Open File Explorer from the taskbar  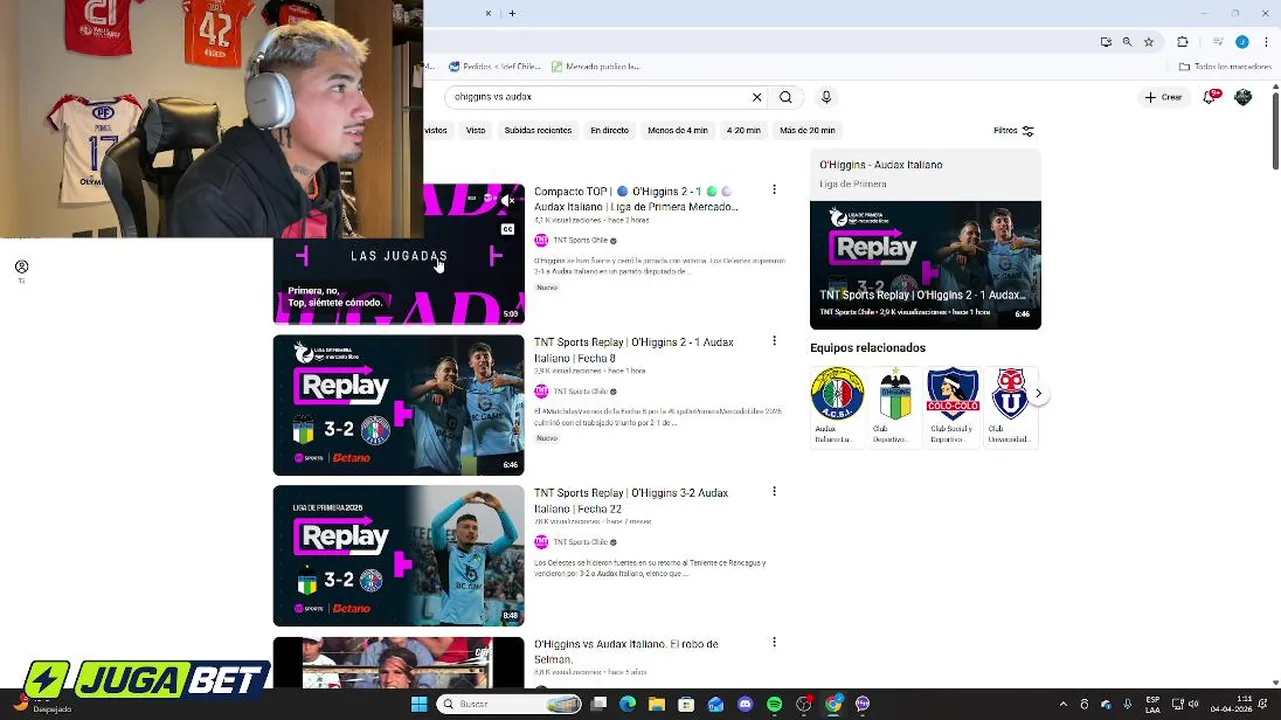tap(657, 704)
